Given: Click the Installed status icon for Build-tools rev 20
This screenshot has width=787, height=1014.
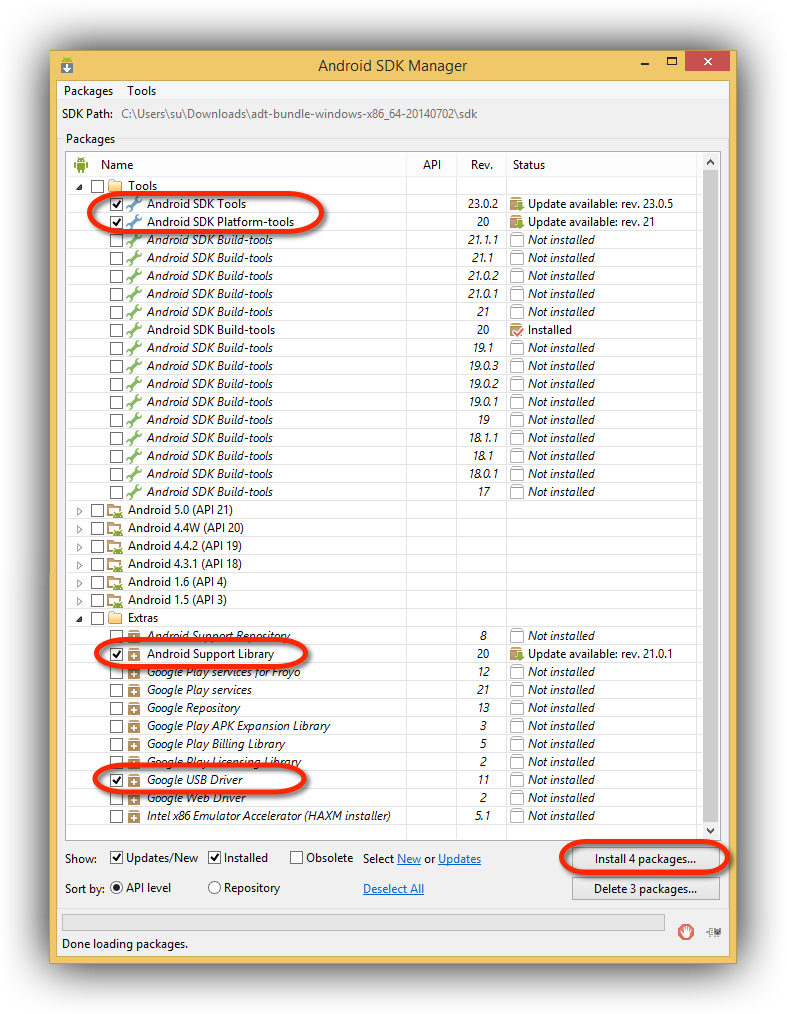Looking at the screenshot, I should click(x=517, y=330).
